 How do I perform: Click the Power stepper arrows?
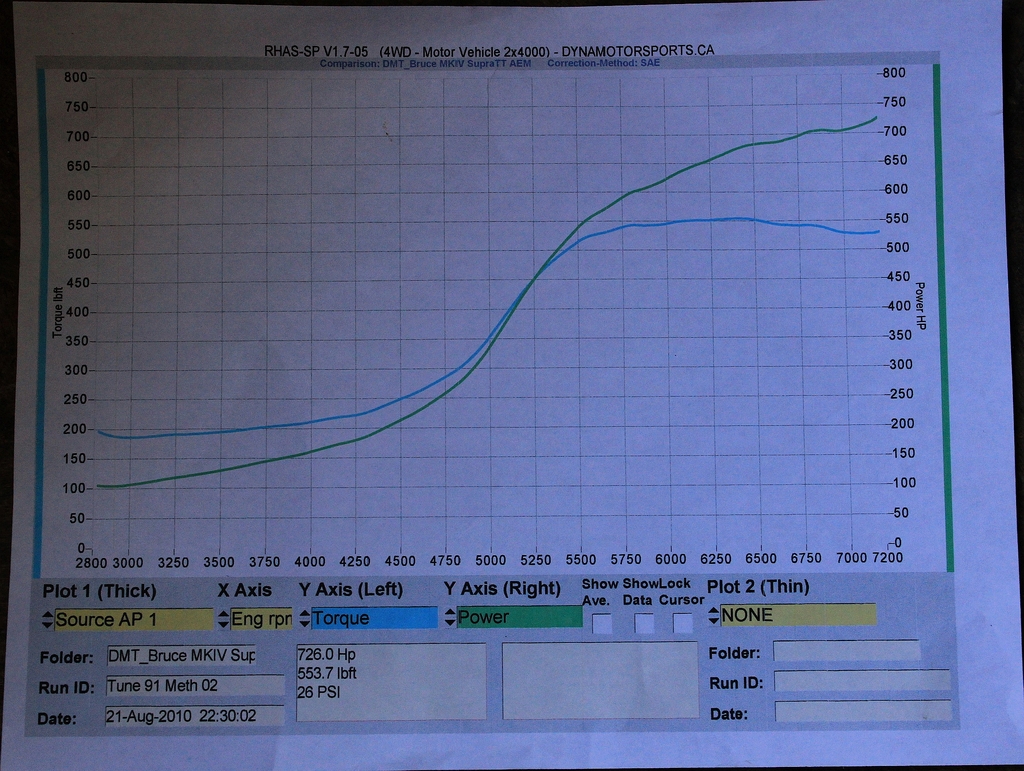452,619
